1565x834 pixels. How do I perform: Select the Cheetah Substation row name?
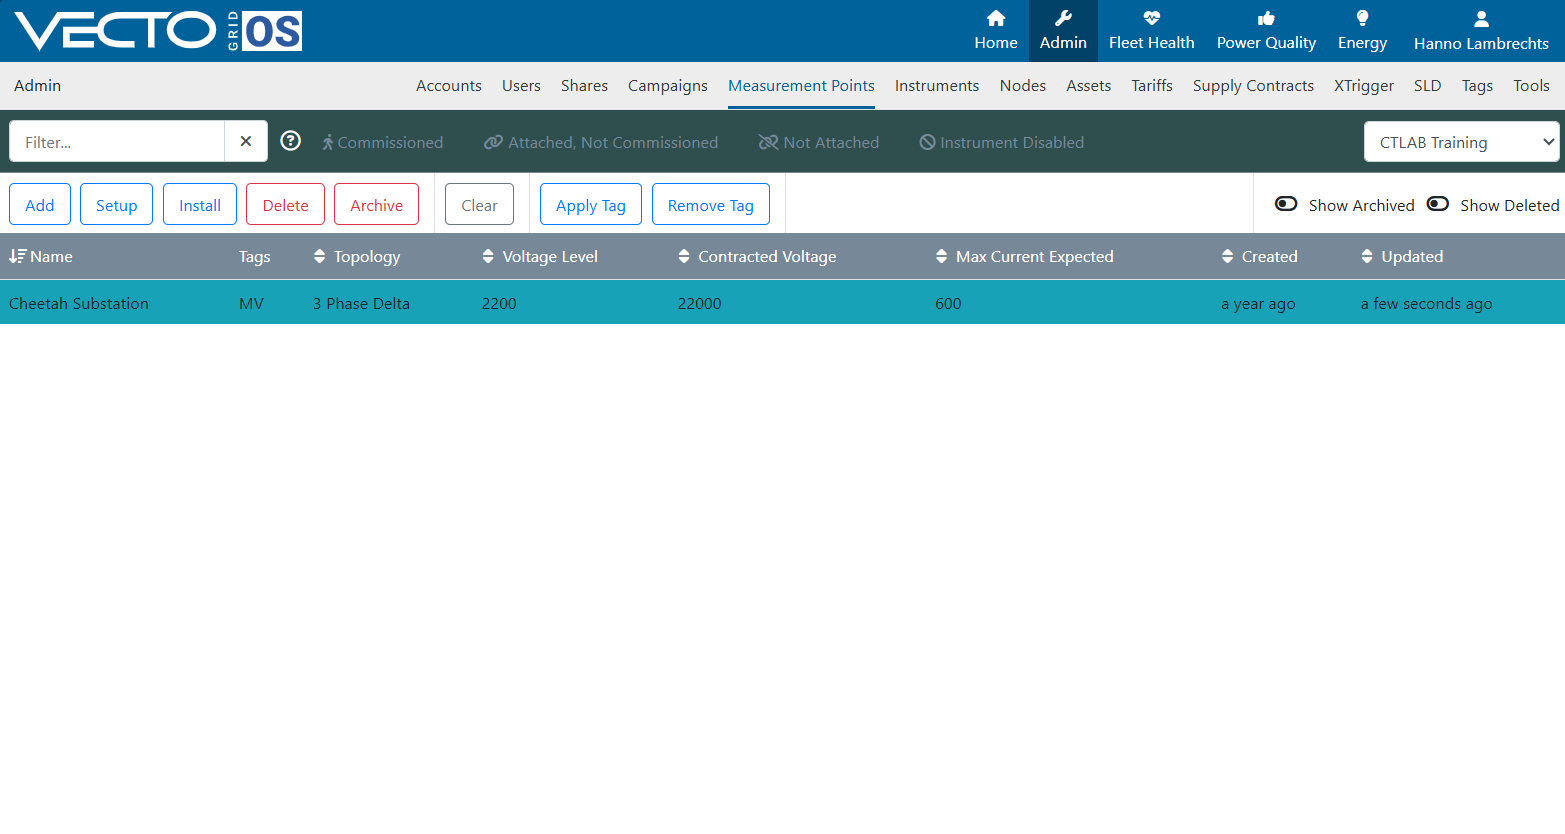tap(79, 304)
